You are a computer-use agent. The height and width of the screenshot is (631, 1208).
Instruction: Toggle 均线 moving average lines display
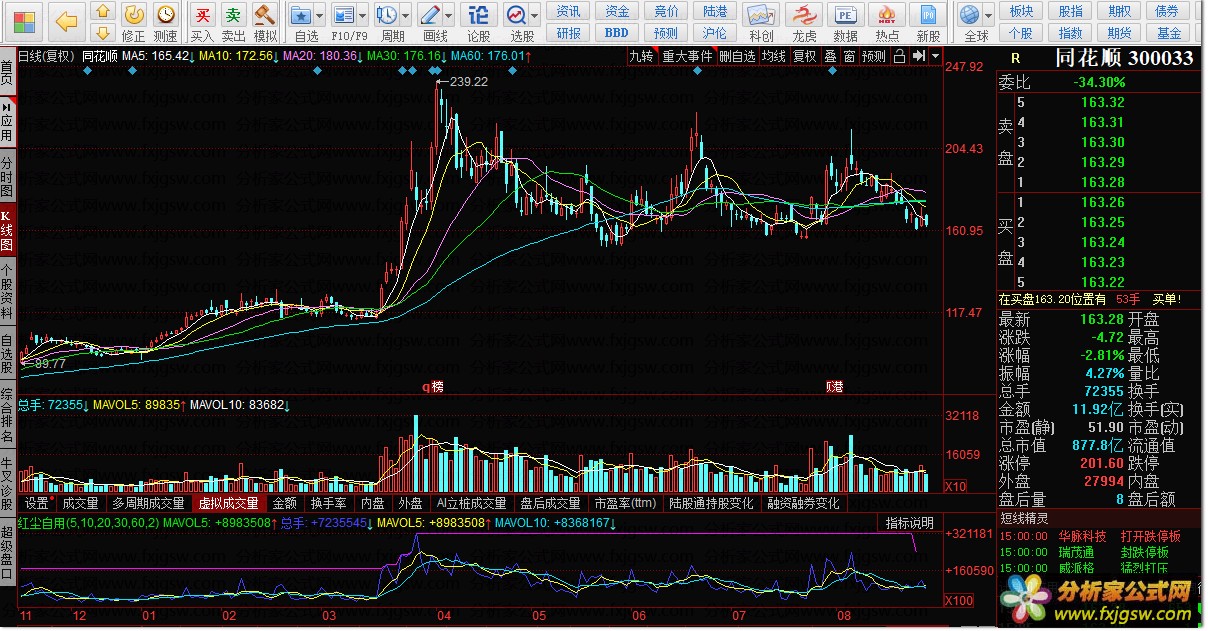point(772,56)
